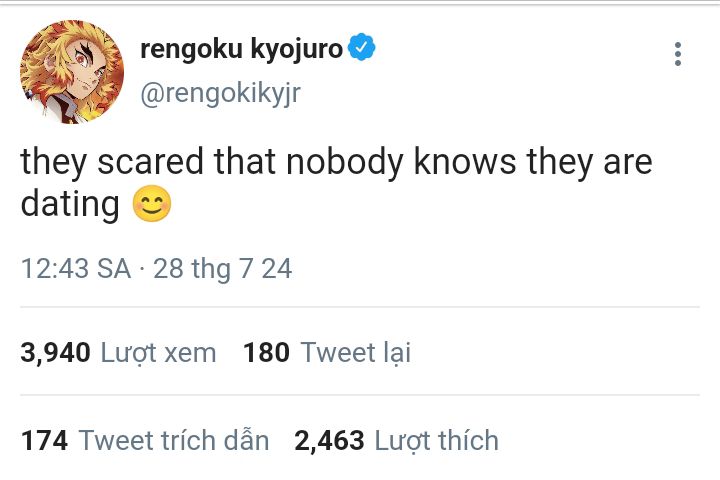Click the 2,463 likes number

(x=329, y=440)
